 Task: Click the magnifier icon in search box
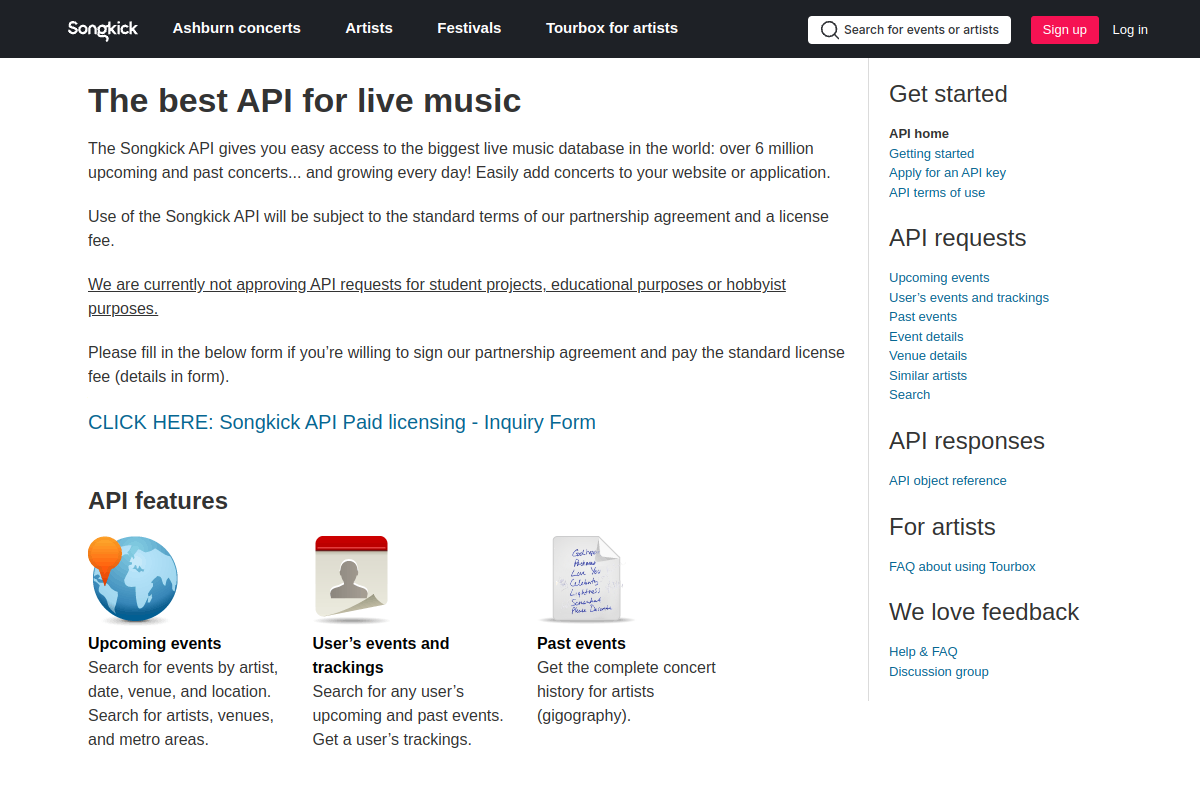point(829,30)
